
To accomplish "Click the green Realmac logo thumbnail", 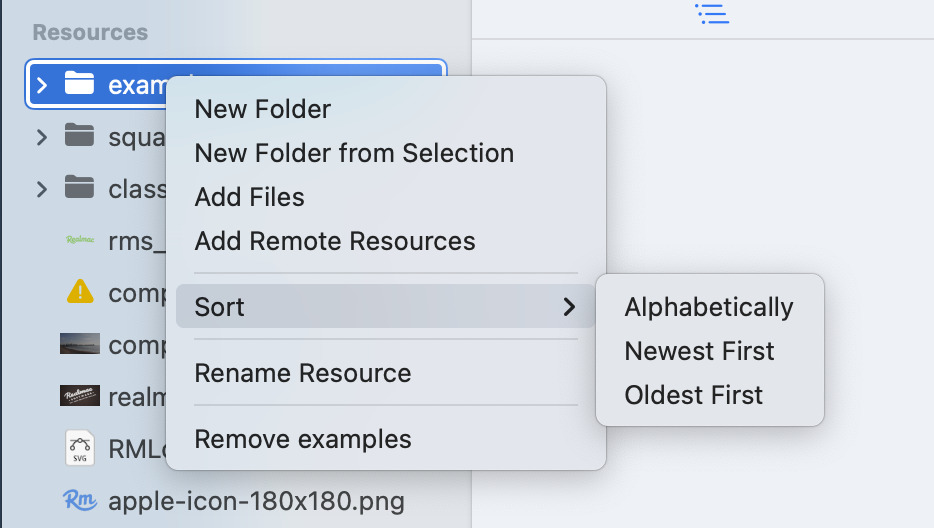I will click(79, 240).
